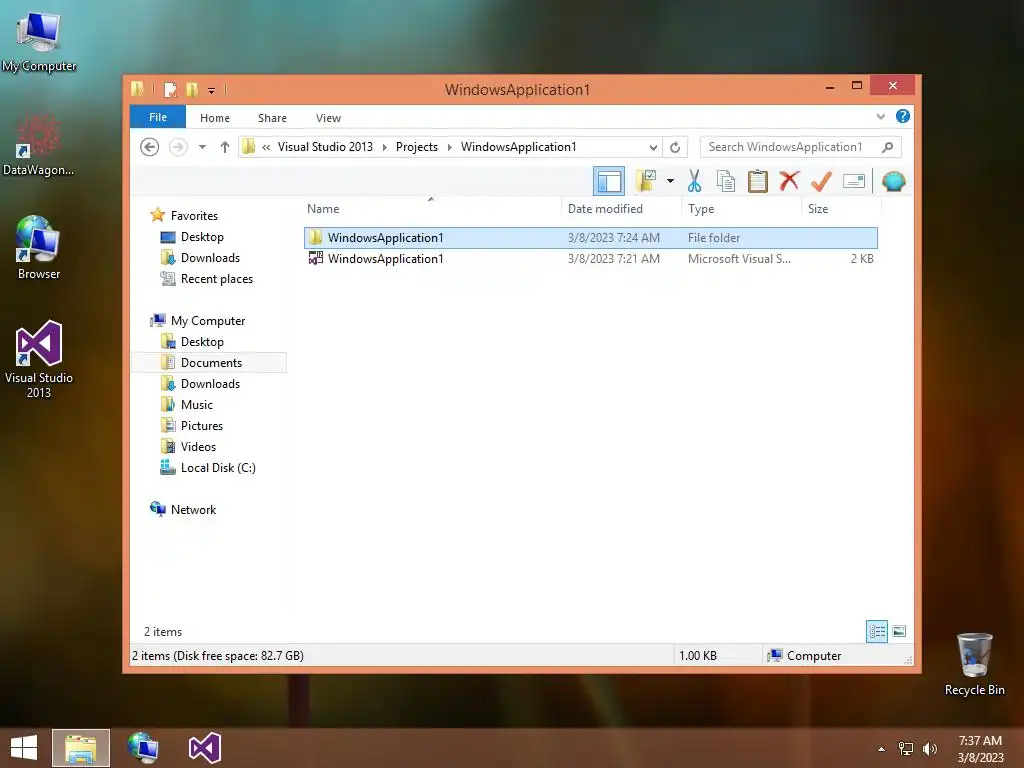
Task: Open the recent locations dropdown
Action: point(202,147)
